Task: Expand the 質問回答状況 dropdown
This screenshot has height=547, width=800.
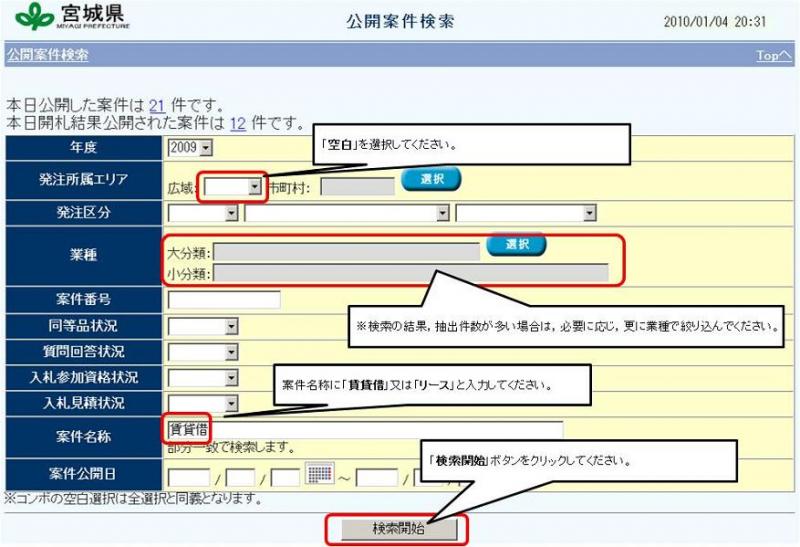Action: (x=203, y=352)
